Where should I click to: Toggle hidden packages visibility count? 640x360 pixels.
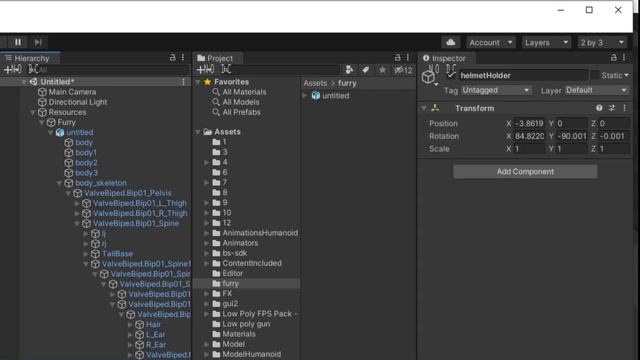point(403,70)
